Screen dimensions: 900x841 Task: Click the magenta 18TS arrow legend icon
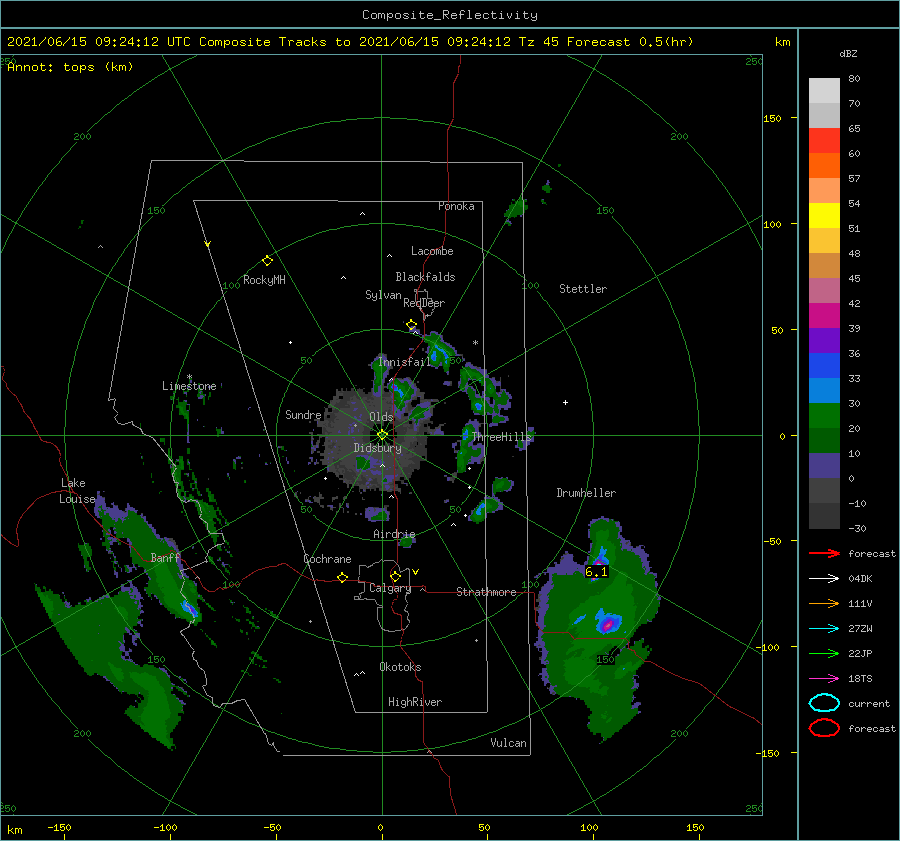pos(824,679)
